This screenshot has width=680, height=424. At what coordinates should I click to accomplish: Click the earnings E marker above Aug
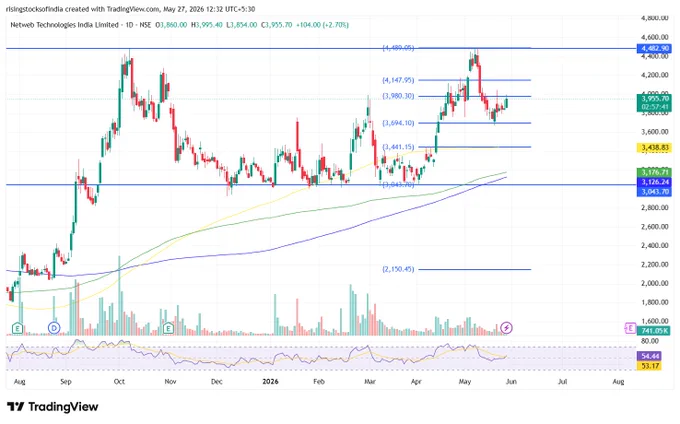click(17, 328)
